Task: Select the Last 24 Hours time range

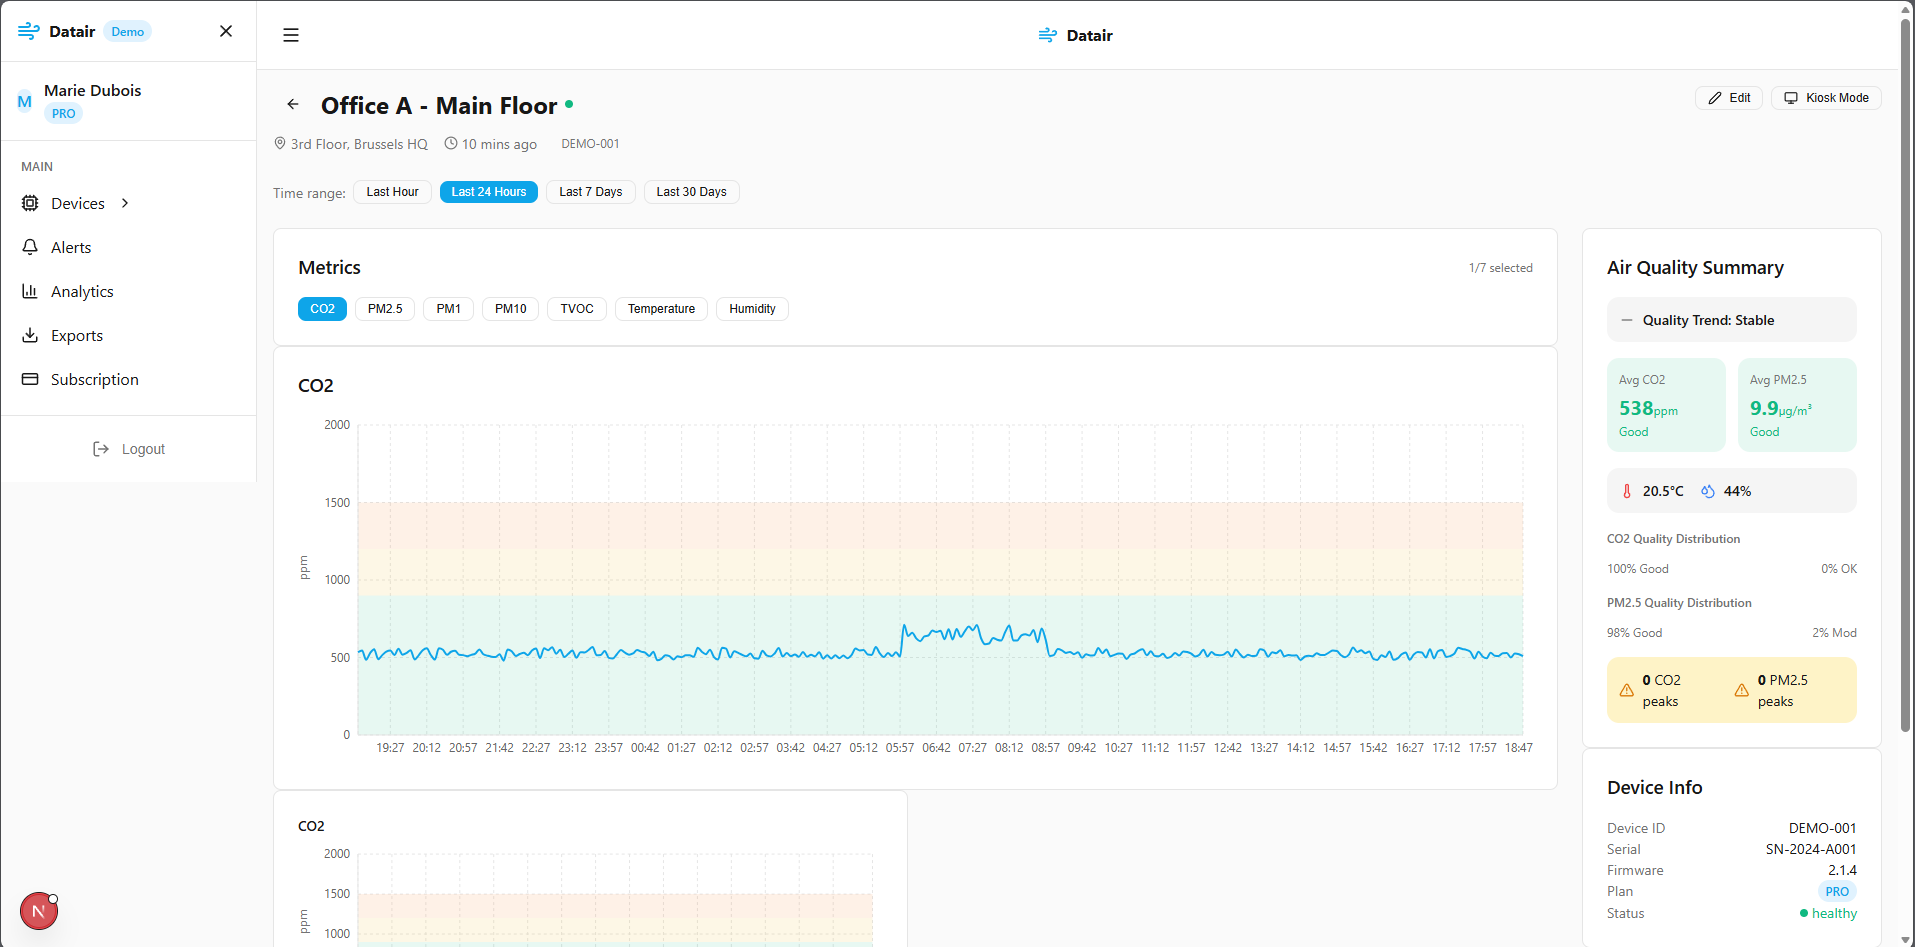Action: coord(489,192)
